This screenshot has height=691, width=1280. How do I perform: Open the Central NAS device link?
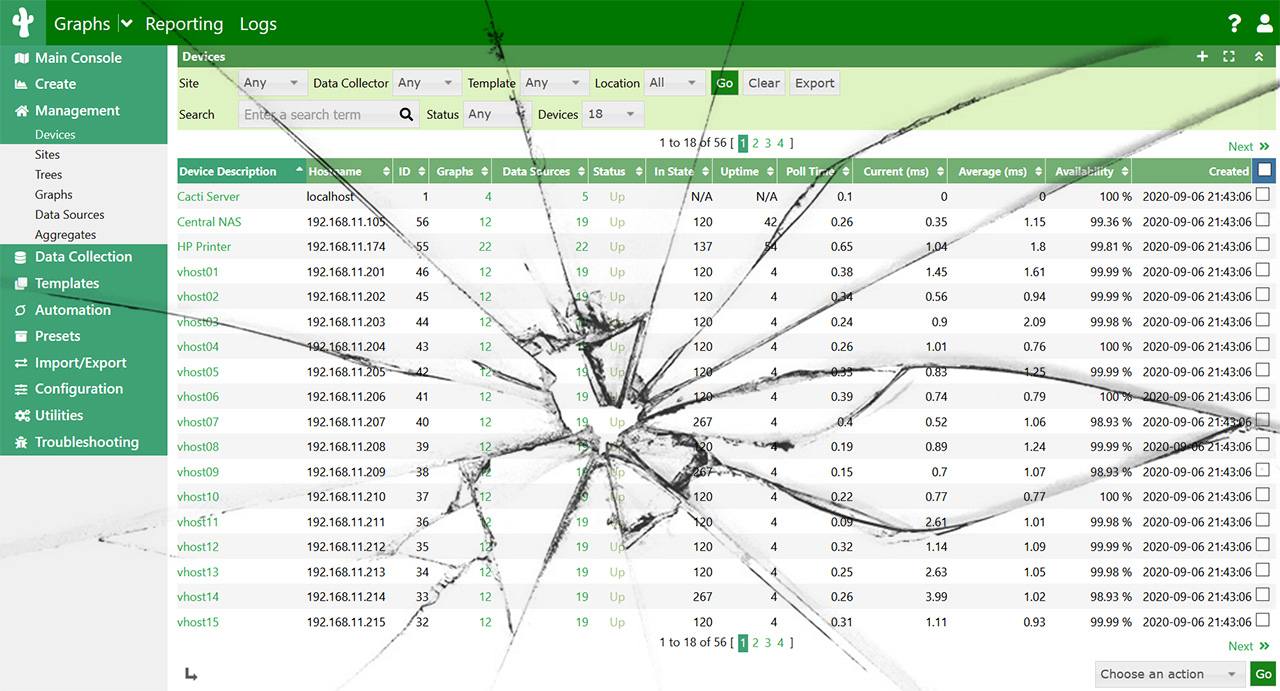209,221
